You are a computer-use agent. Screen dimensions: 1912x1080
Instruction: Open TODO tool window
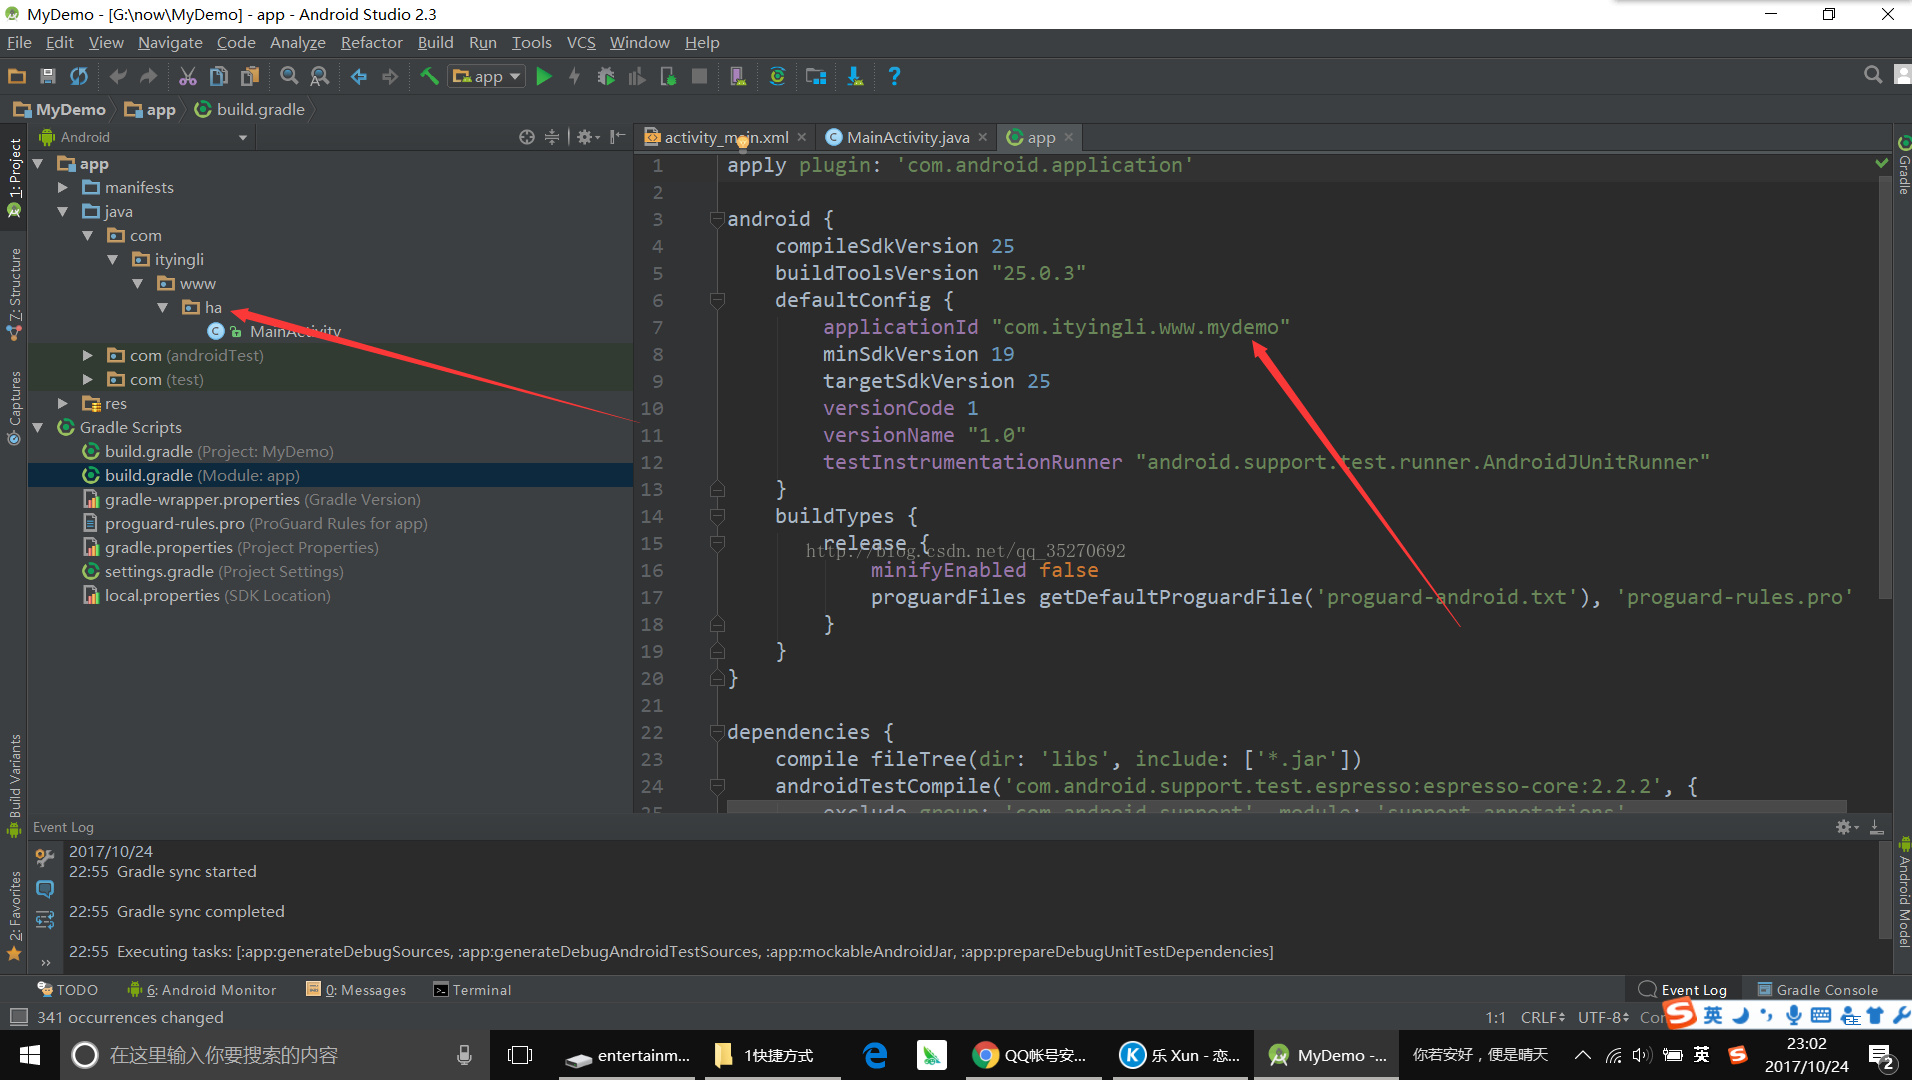68,990
